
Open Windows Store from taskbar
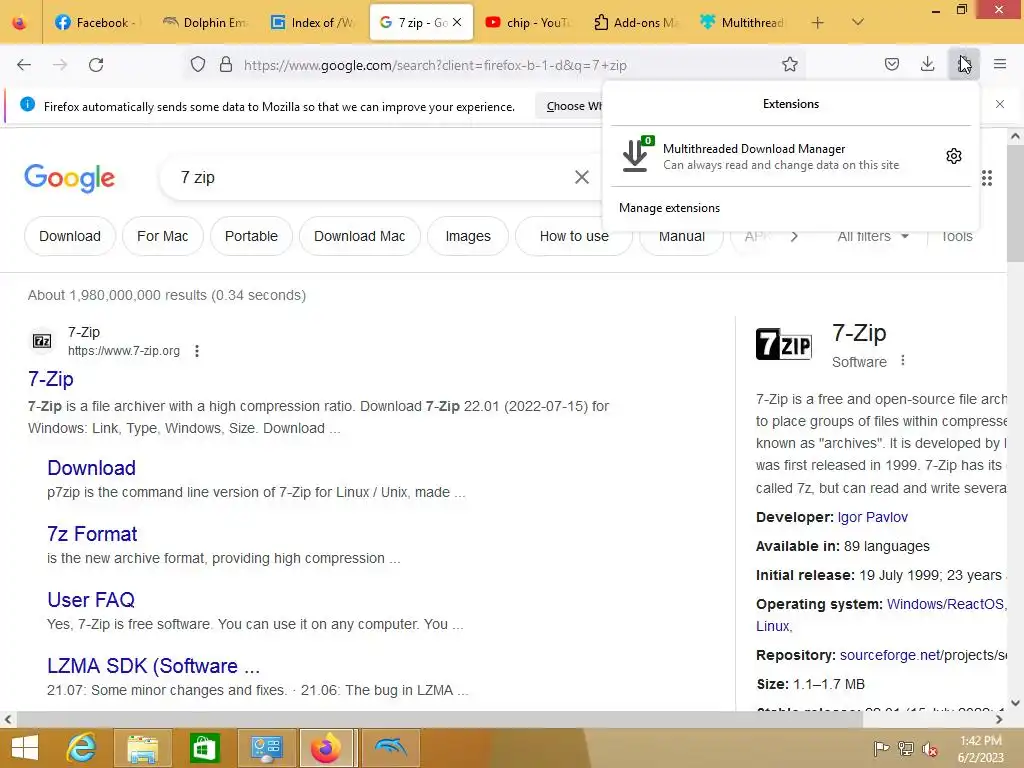point(204,748)
